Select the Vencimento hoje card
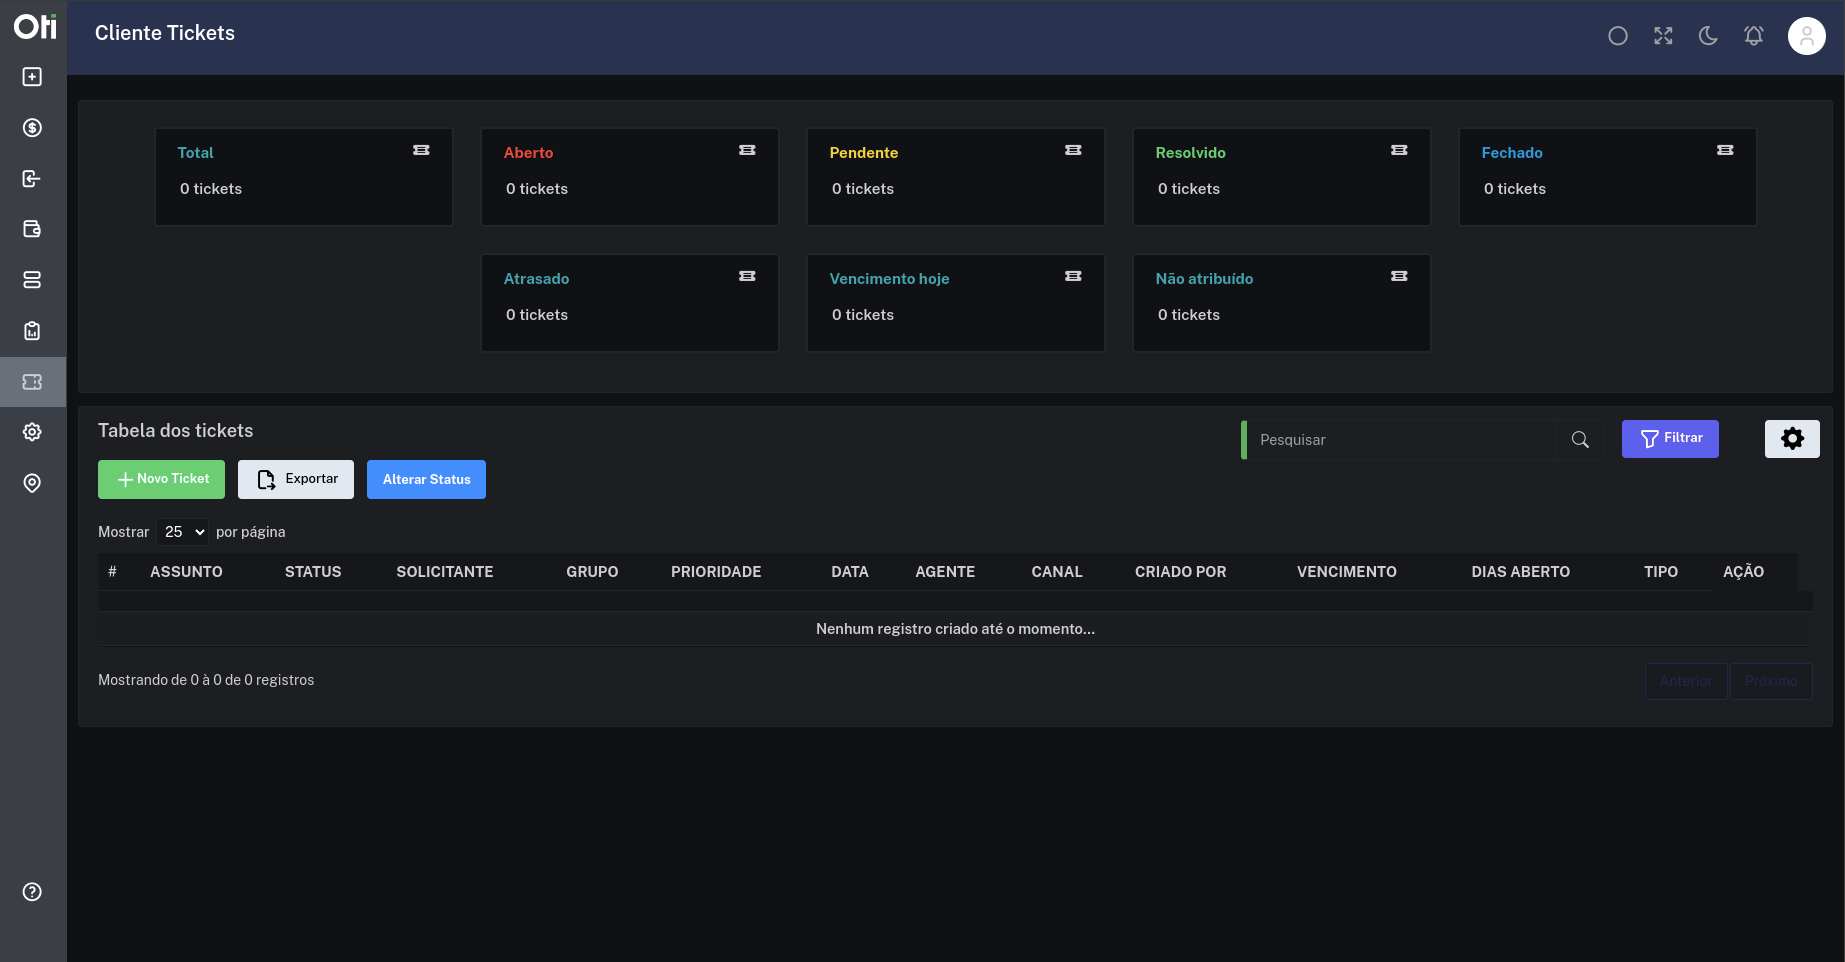 pos(956,303)
